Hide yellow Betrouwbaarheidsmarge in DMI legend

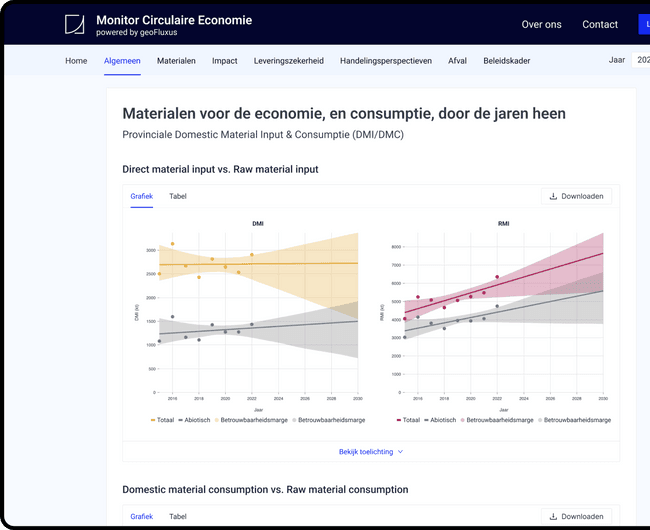pos(252,420)
